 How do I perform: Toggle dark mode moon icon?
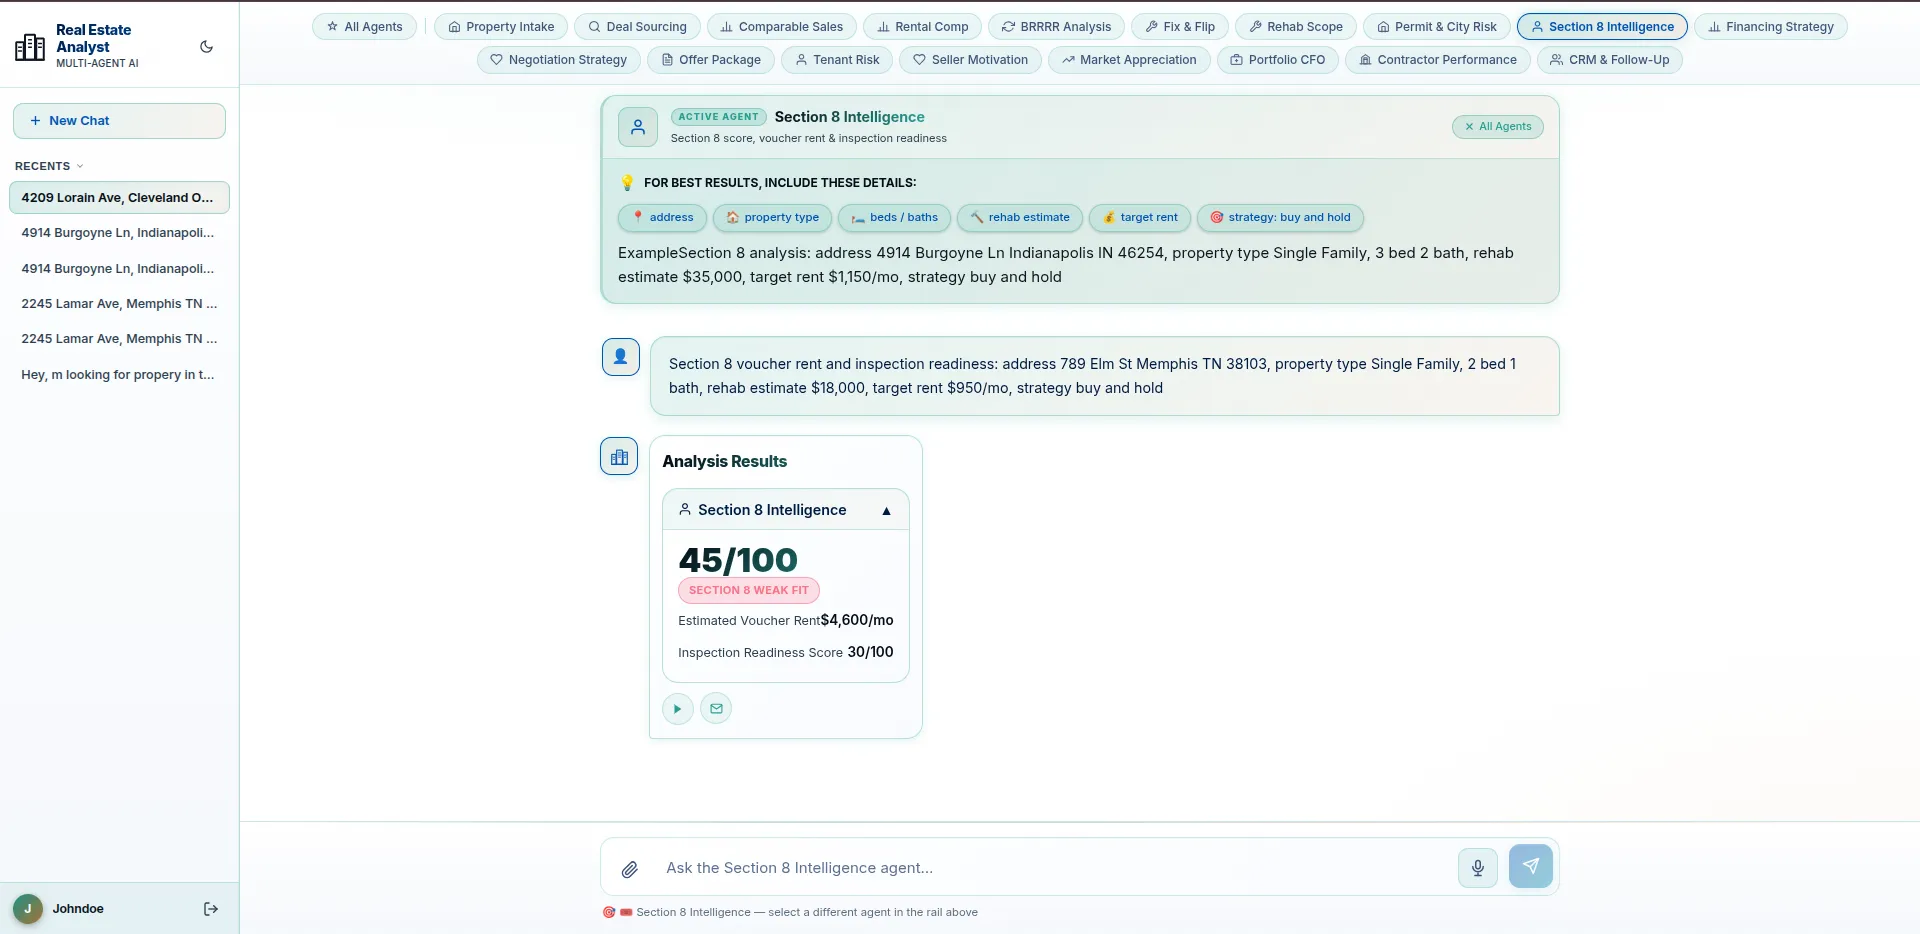click(x=206, y=47)
